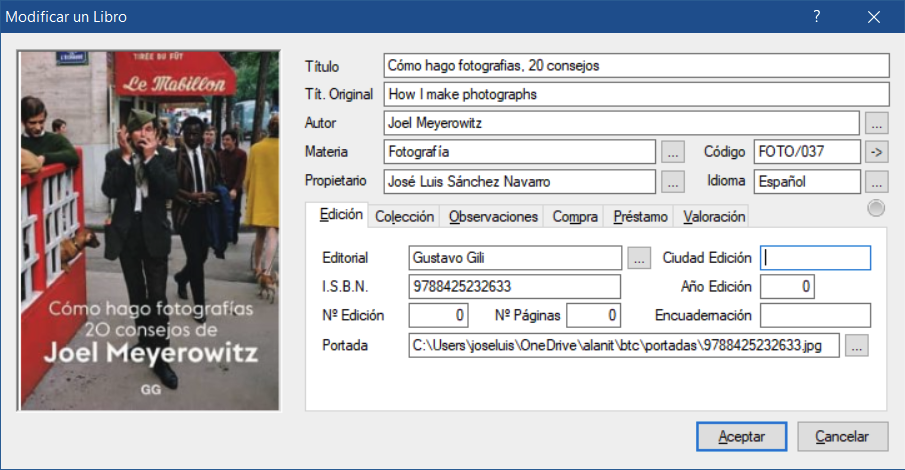Go to the Préstamo tab

tap(640, 216)
